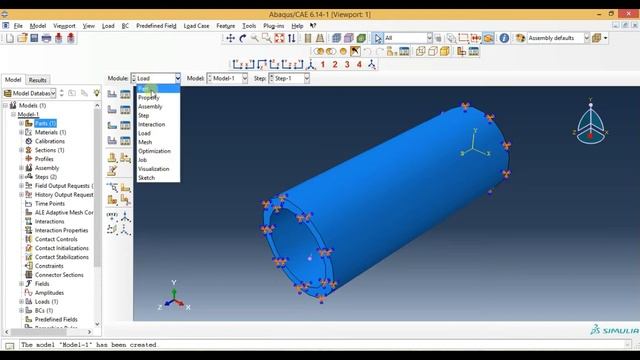Click the model tree light bulb icon

(x=97, y=93)
